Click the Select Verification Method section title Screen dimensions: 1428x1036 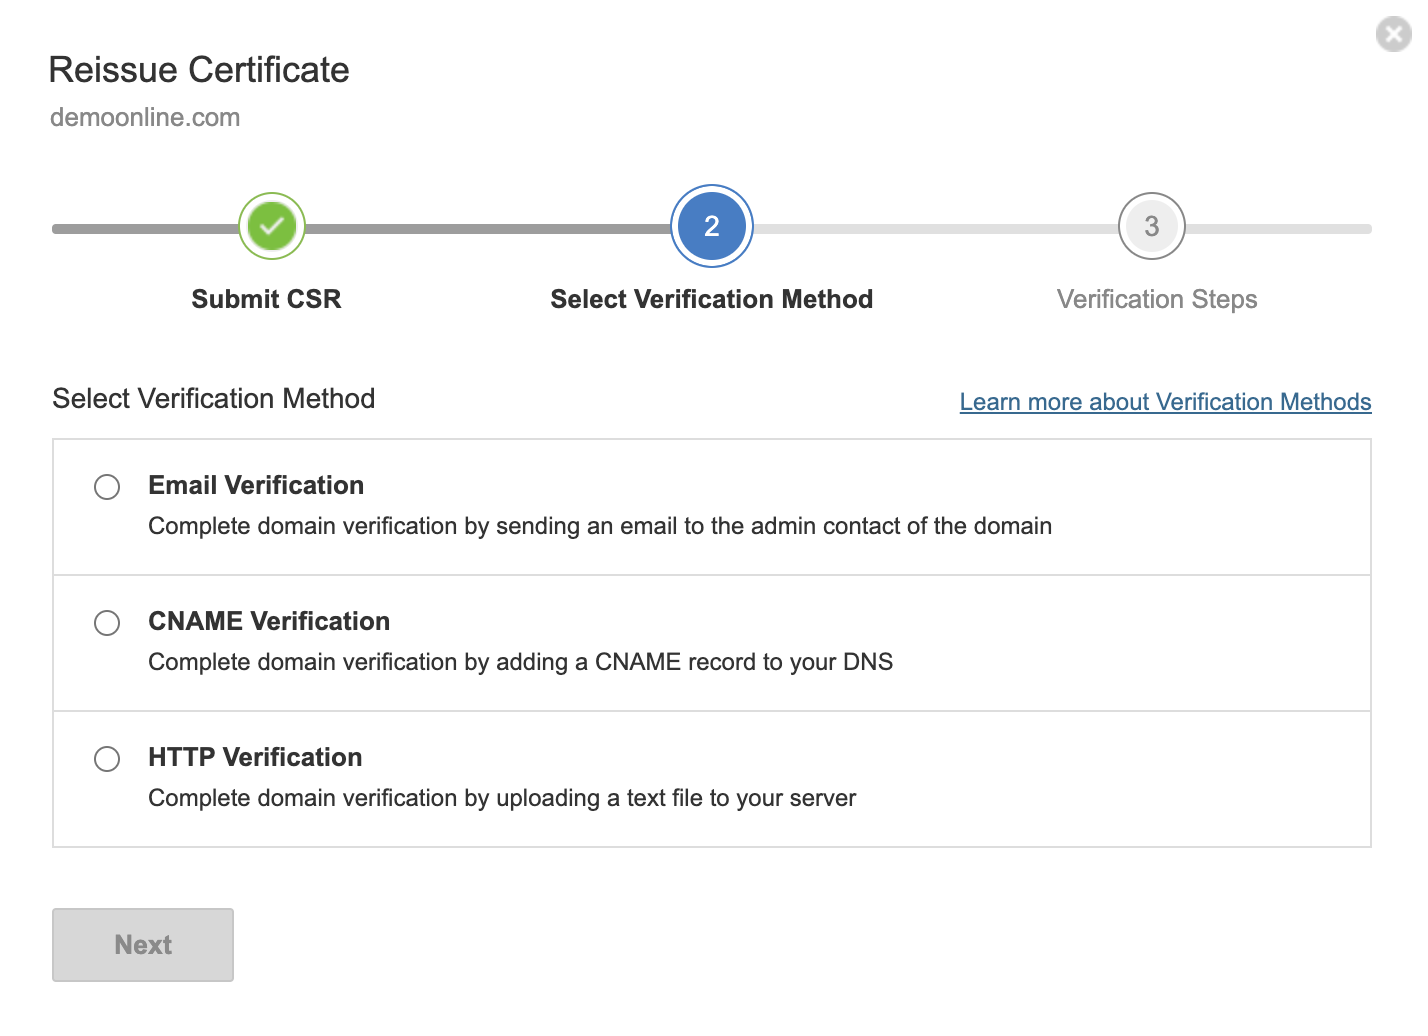point(213,398)
